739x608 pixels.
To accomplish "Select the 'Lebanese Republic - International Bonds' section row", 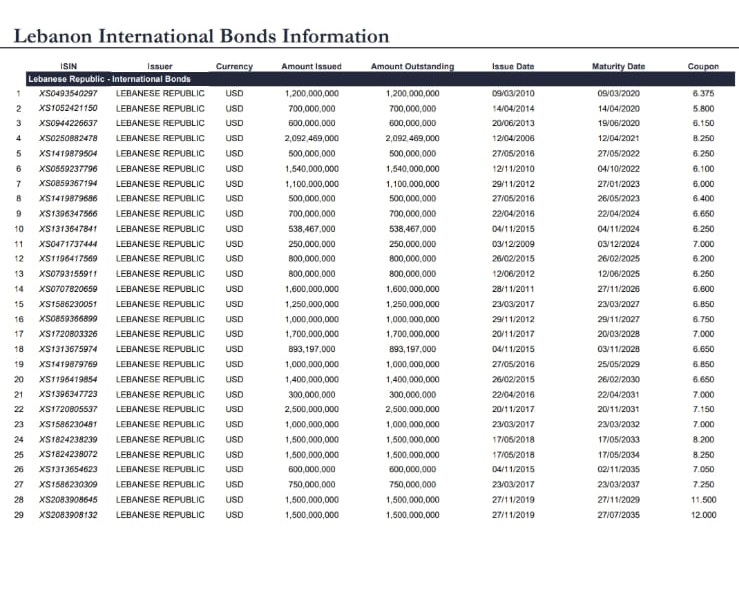I will pyautogui.click(x=380, y=79).
